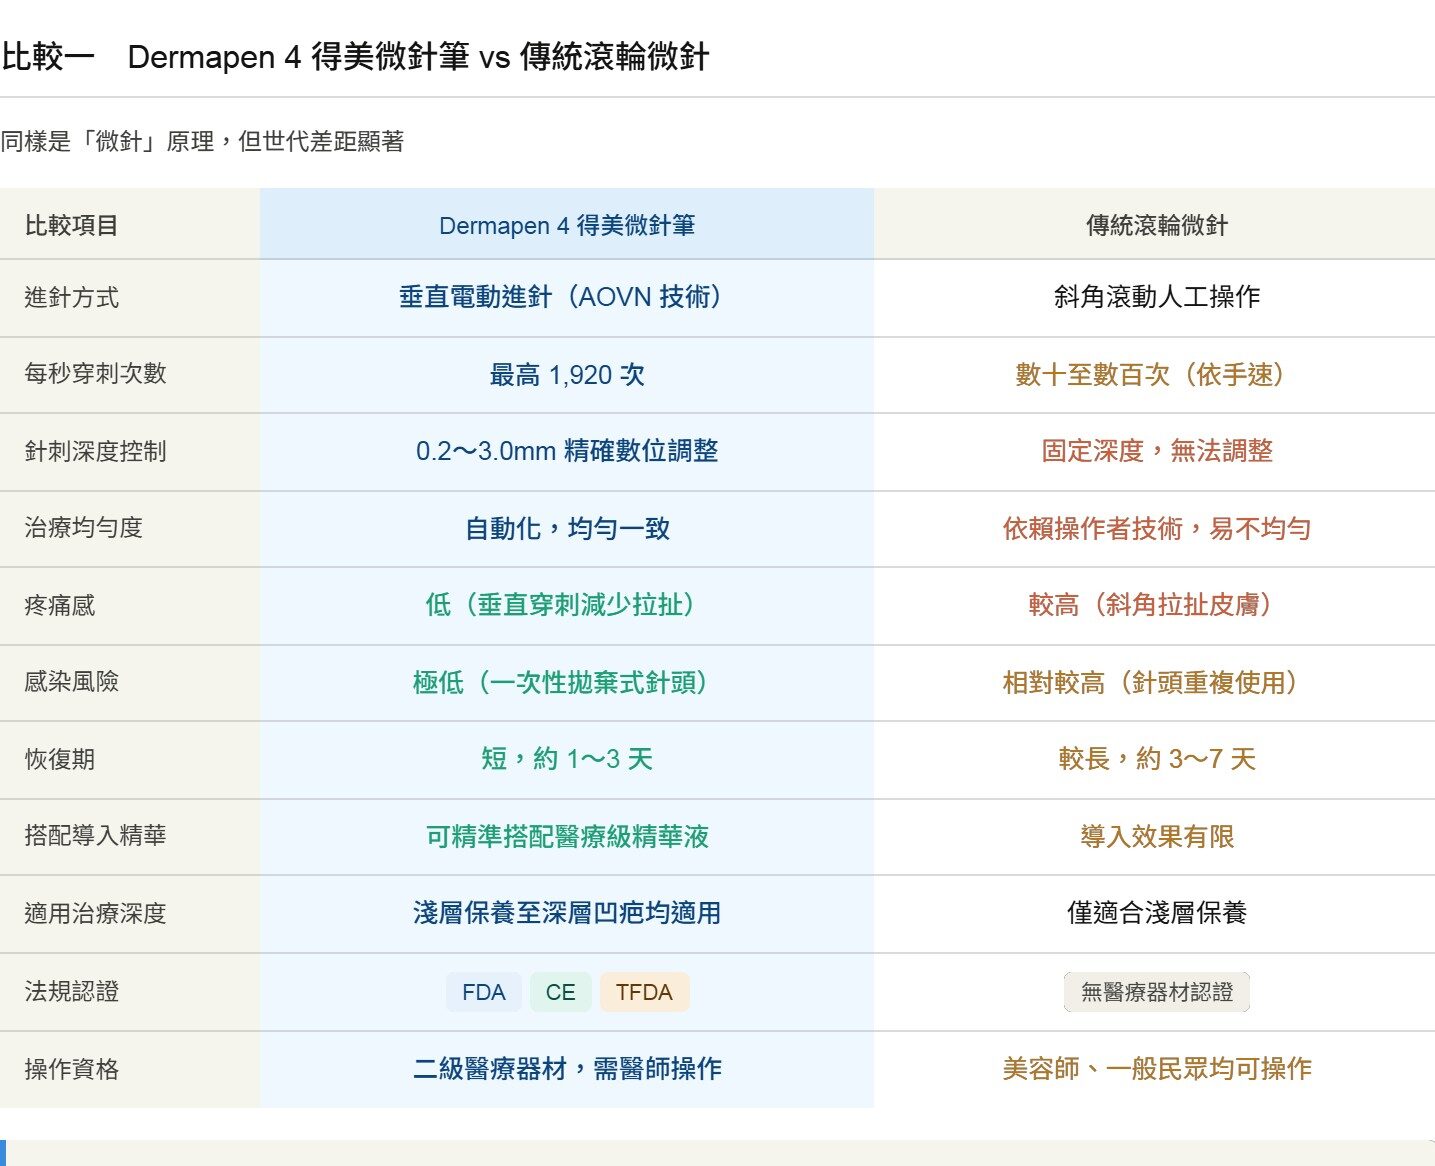Click cell 斜角滾動人工操作

(1155, 298)
